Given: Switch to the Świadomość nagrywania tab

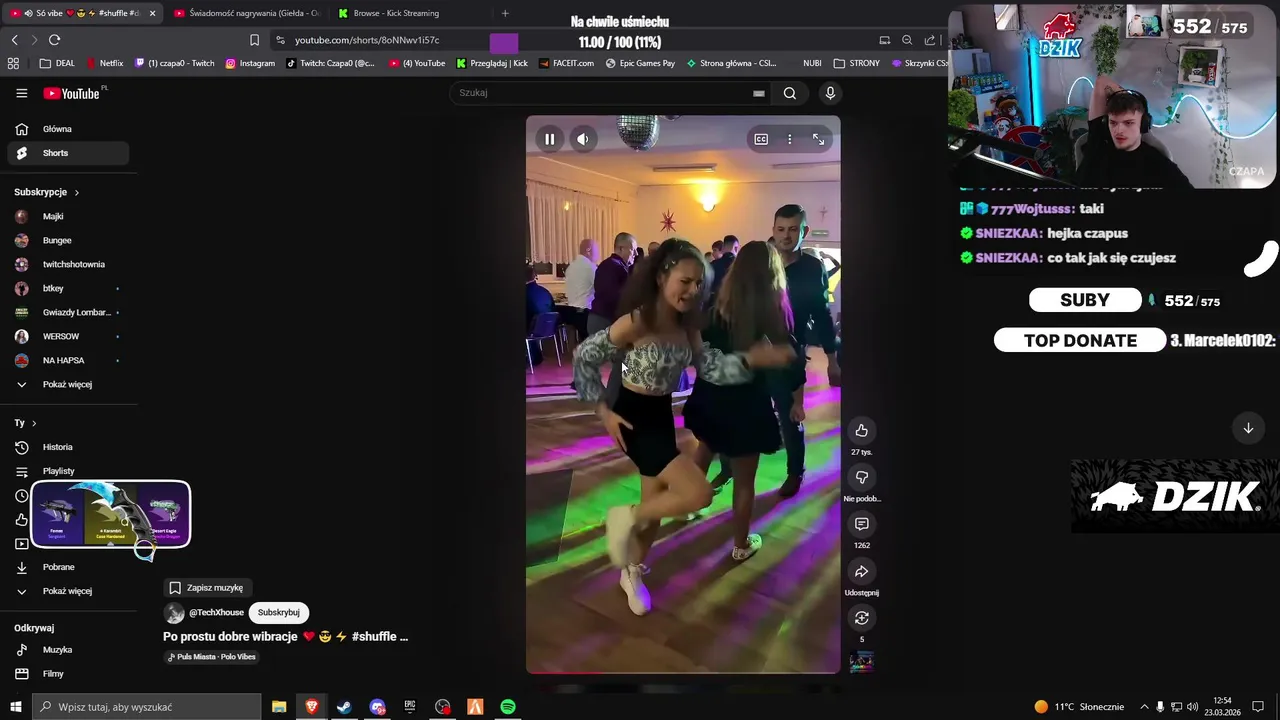Looking at the screenshot, I should coord(246,13).
